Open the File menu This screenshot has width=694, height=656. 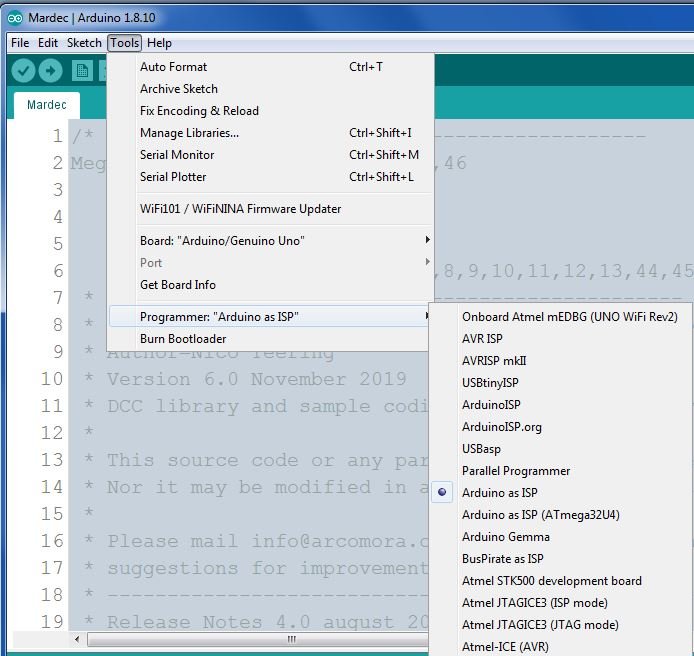click(x=20, y=43)
